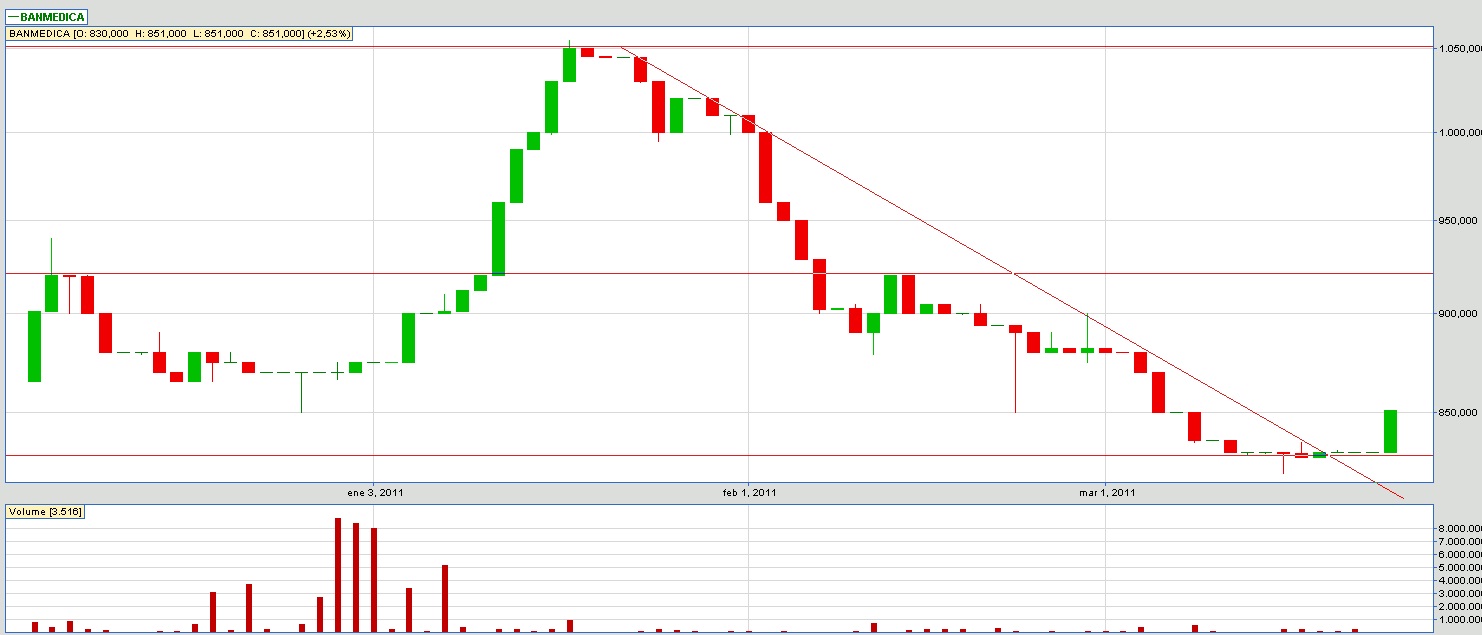The height and width of the screenshot is (635, 1482).
Task: Click the 1.000,000 volume axis label
Action: [1459, 620]
